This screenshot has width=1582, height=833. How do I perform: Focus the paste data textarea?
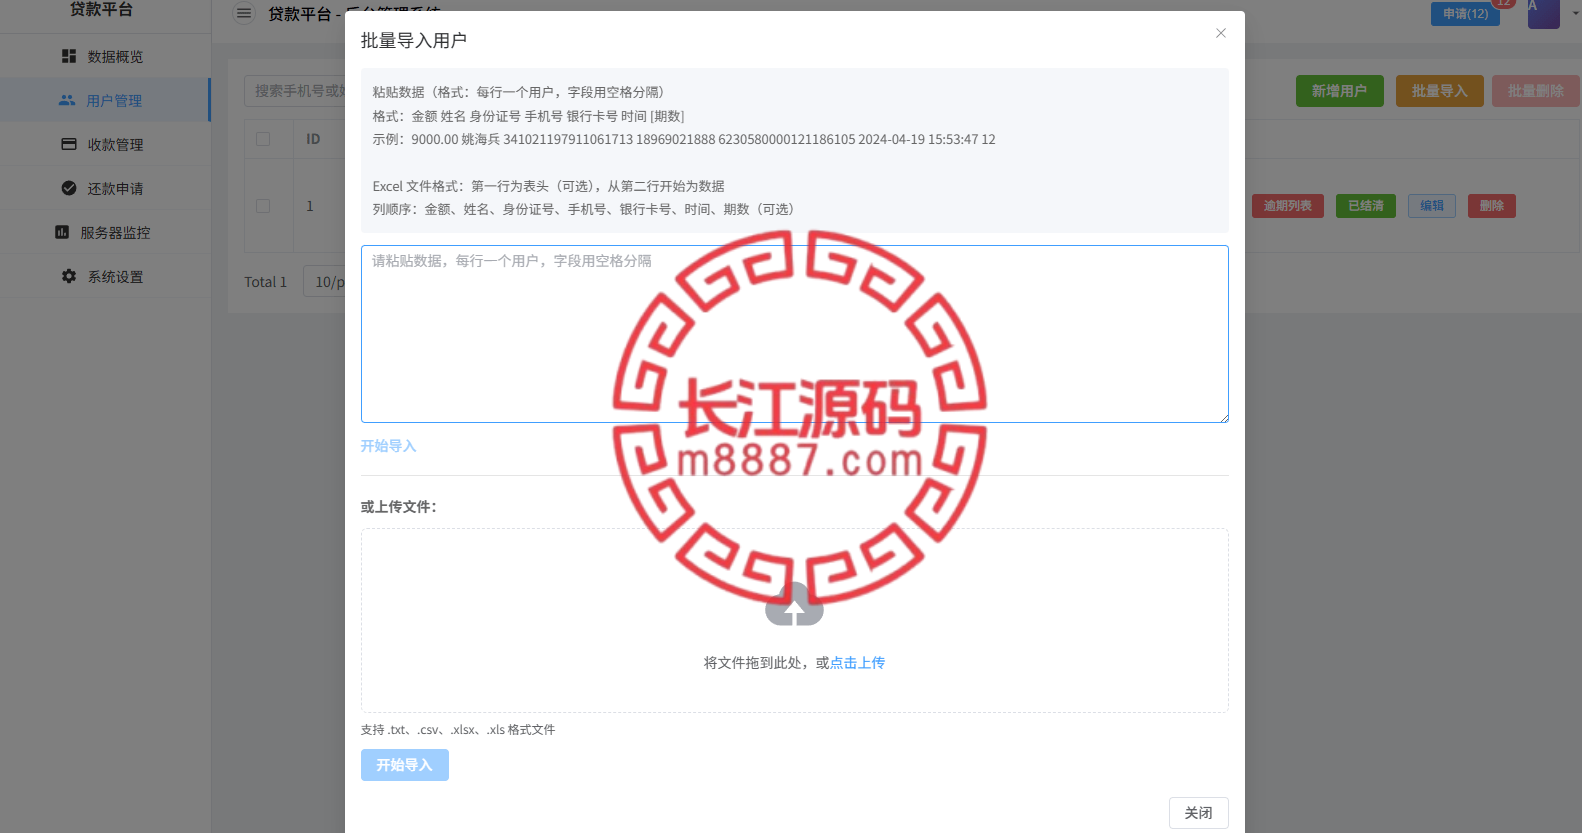[795, 334]
